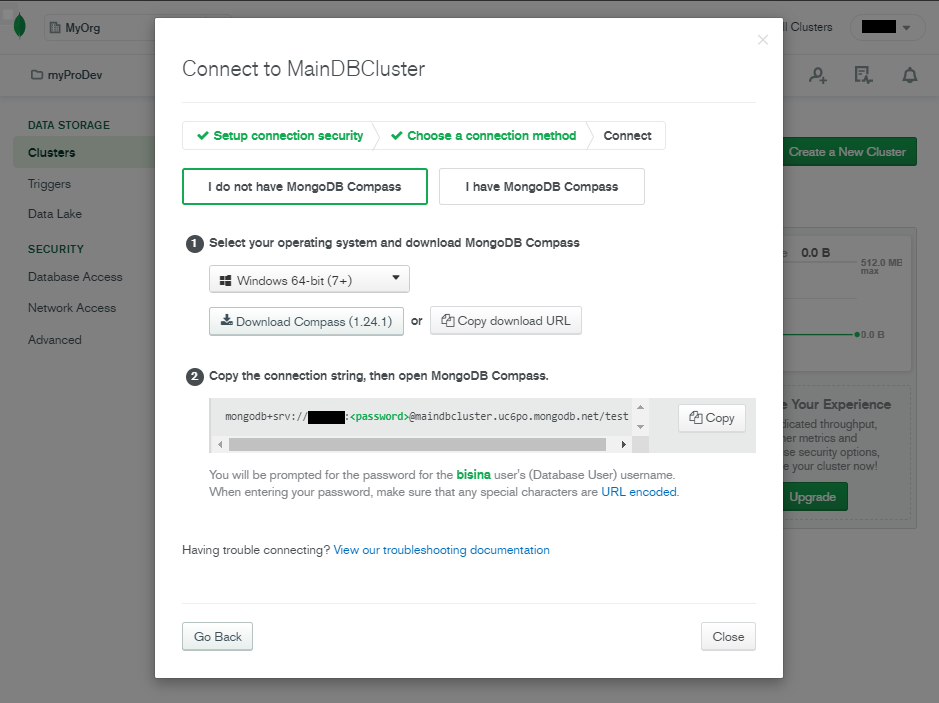Click the horizontal scrollbar left arrow
939x703 pixels.
tap(220, 444)
